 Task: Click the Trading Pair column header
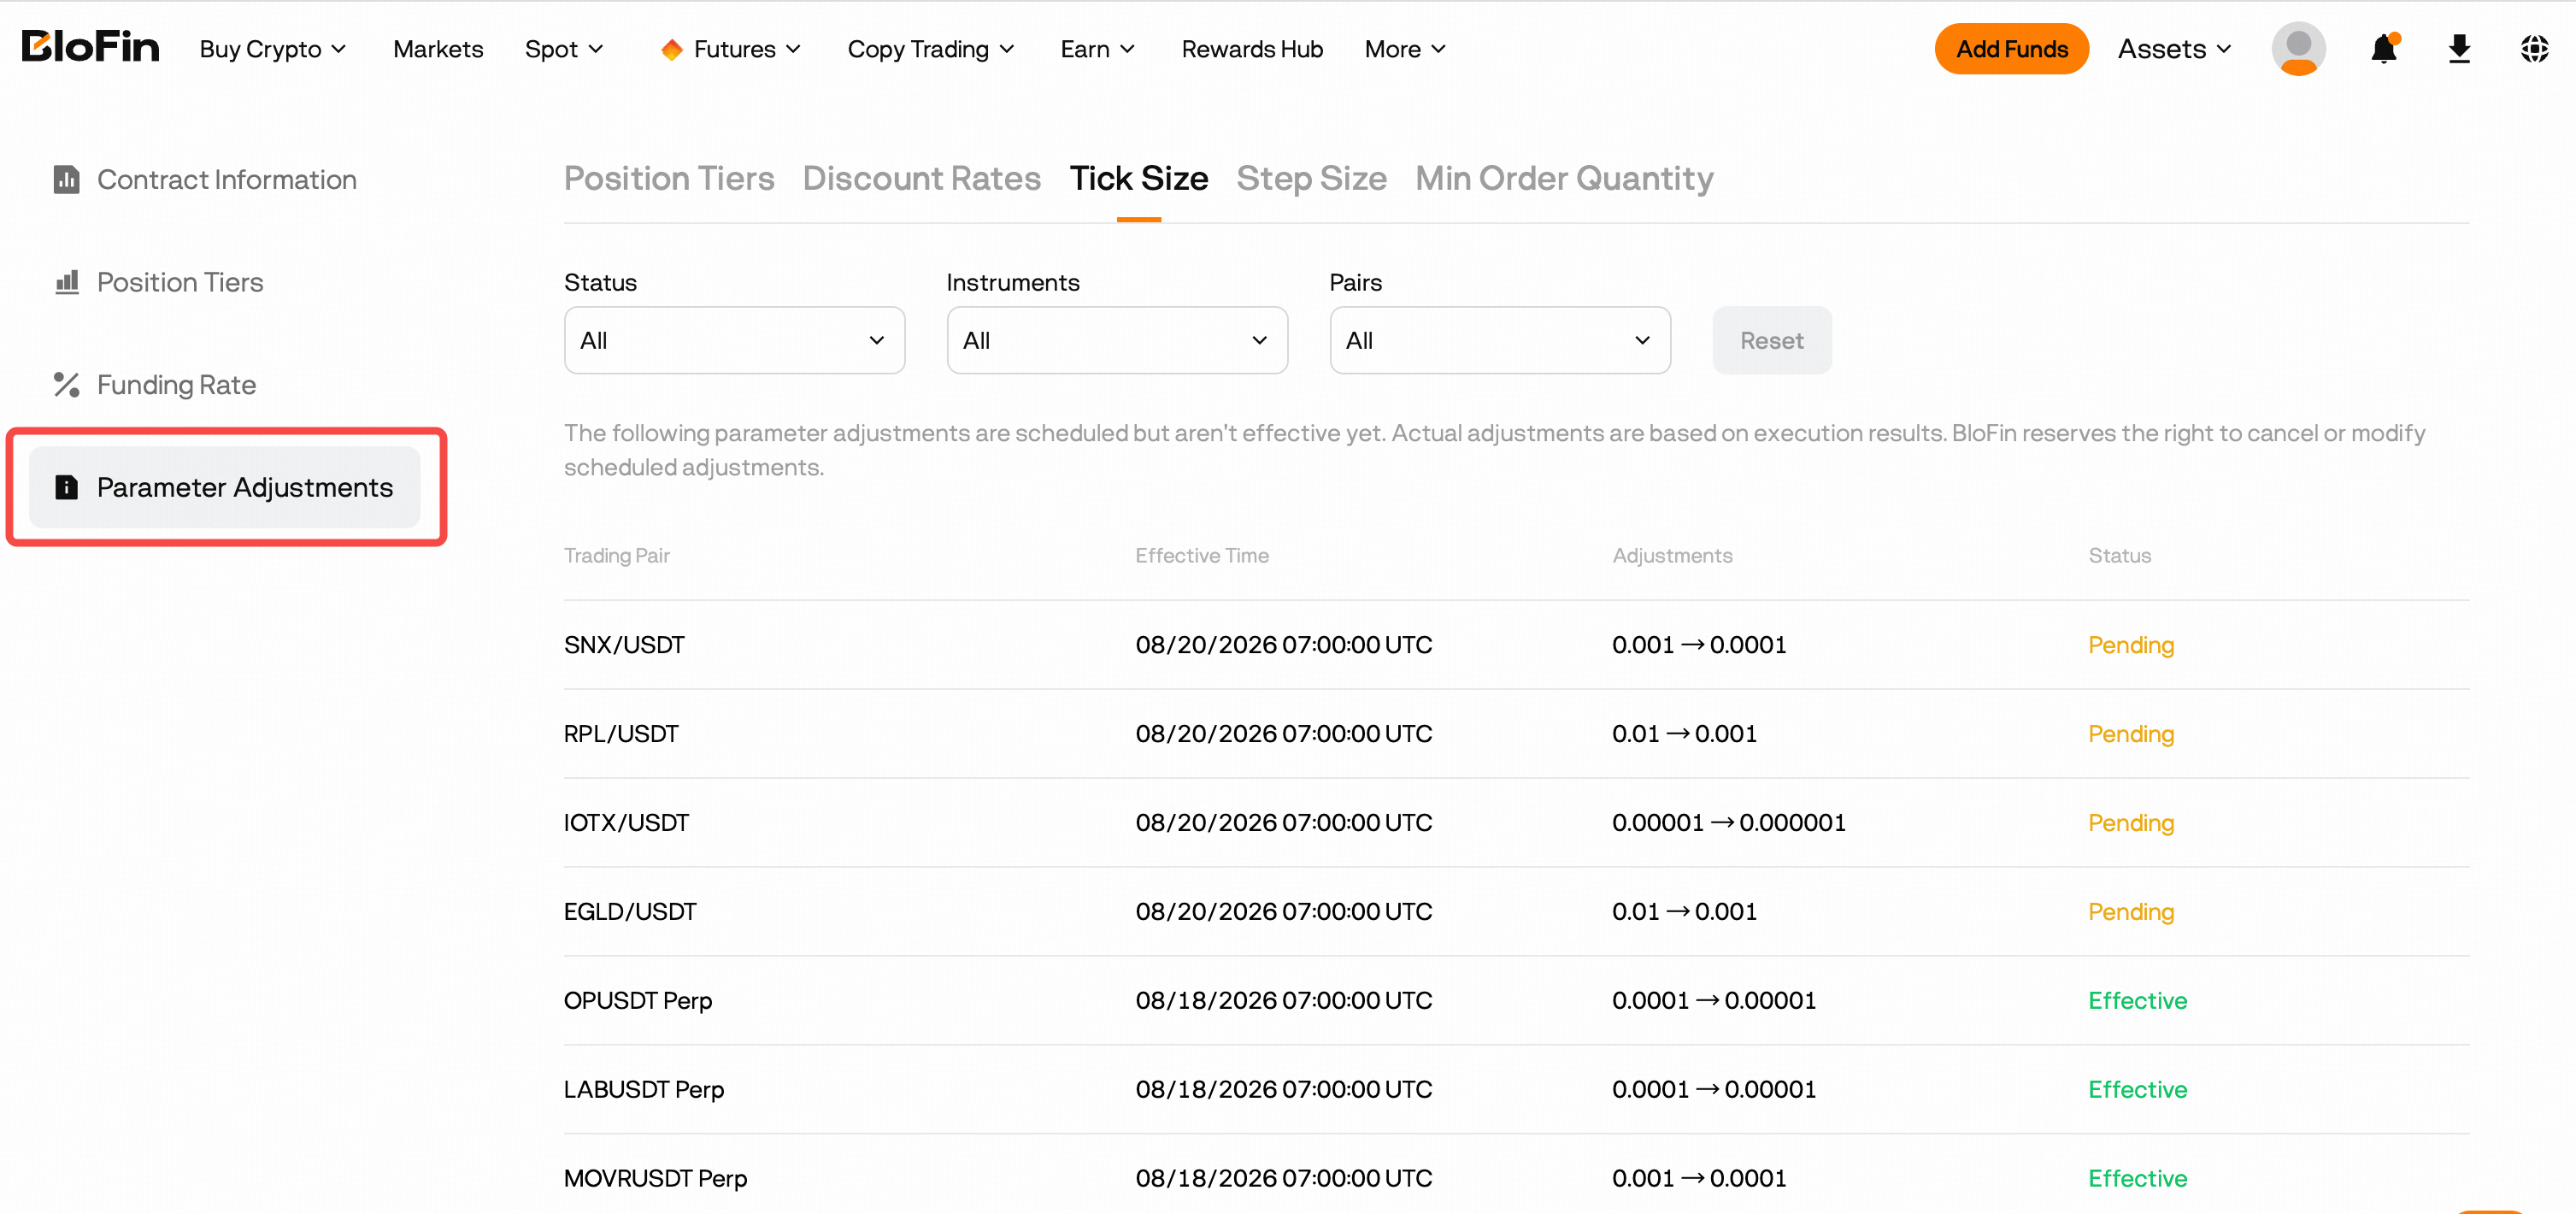616,555
